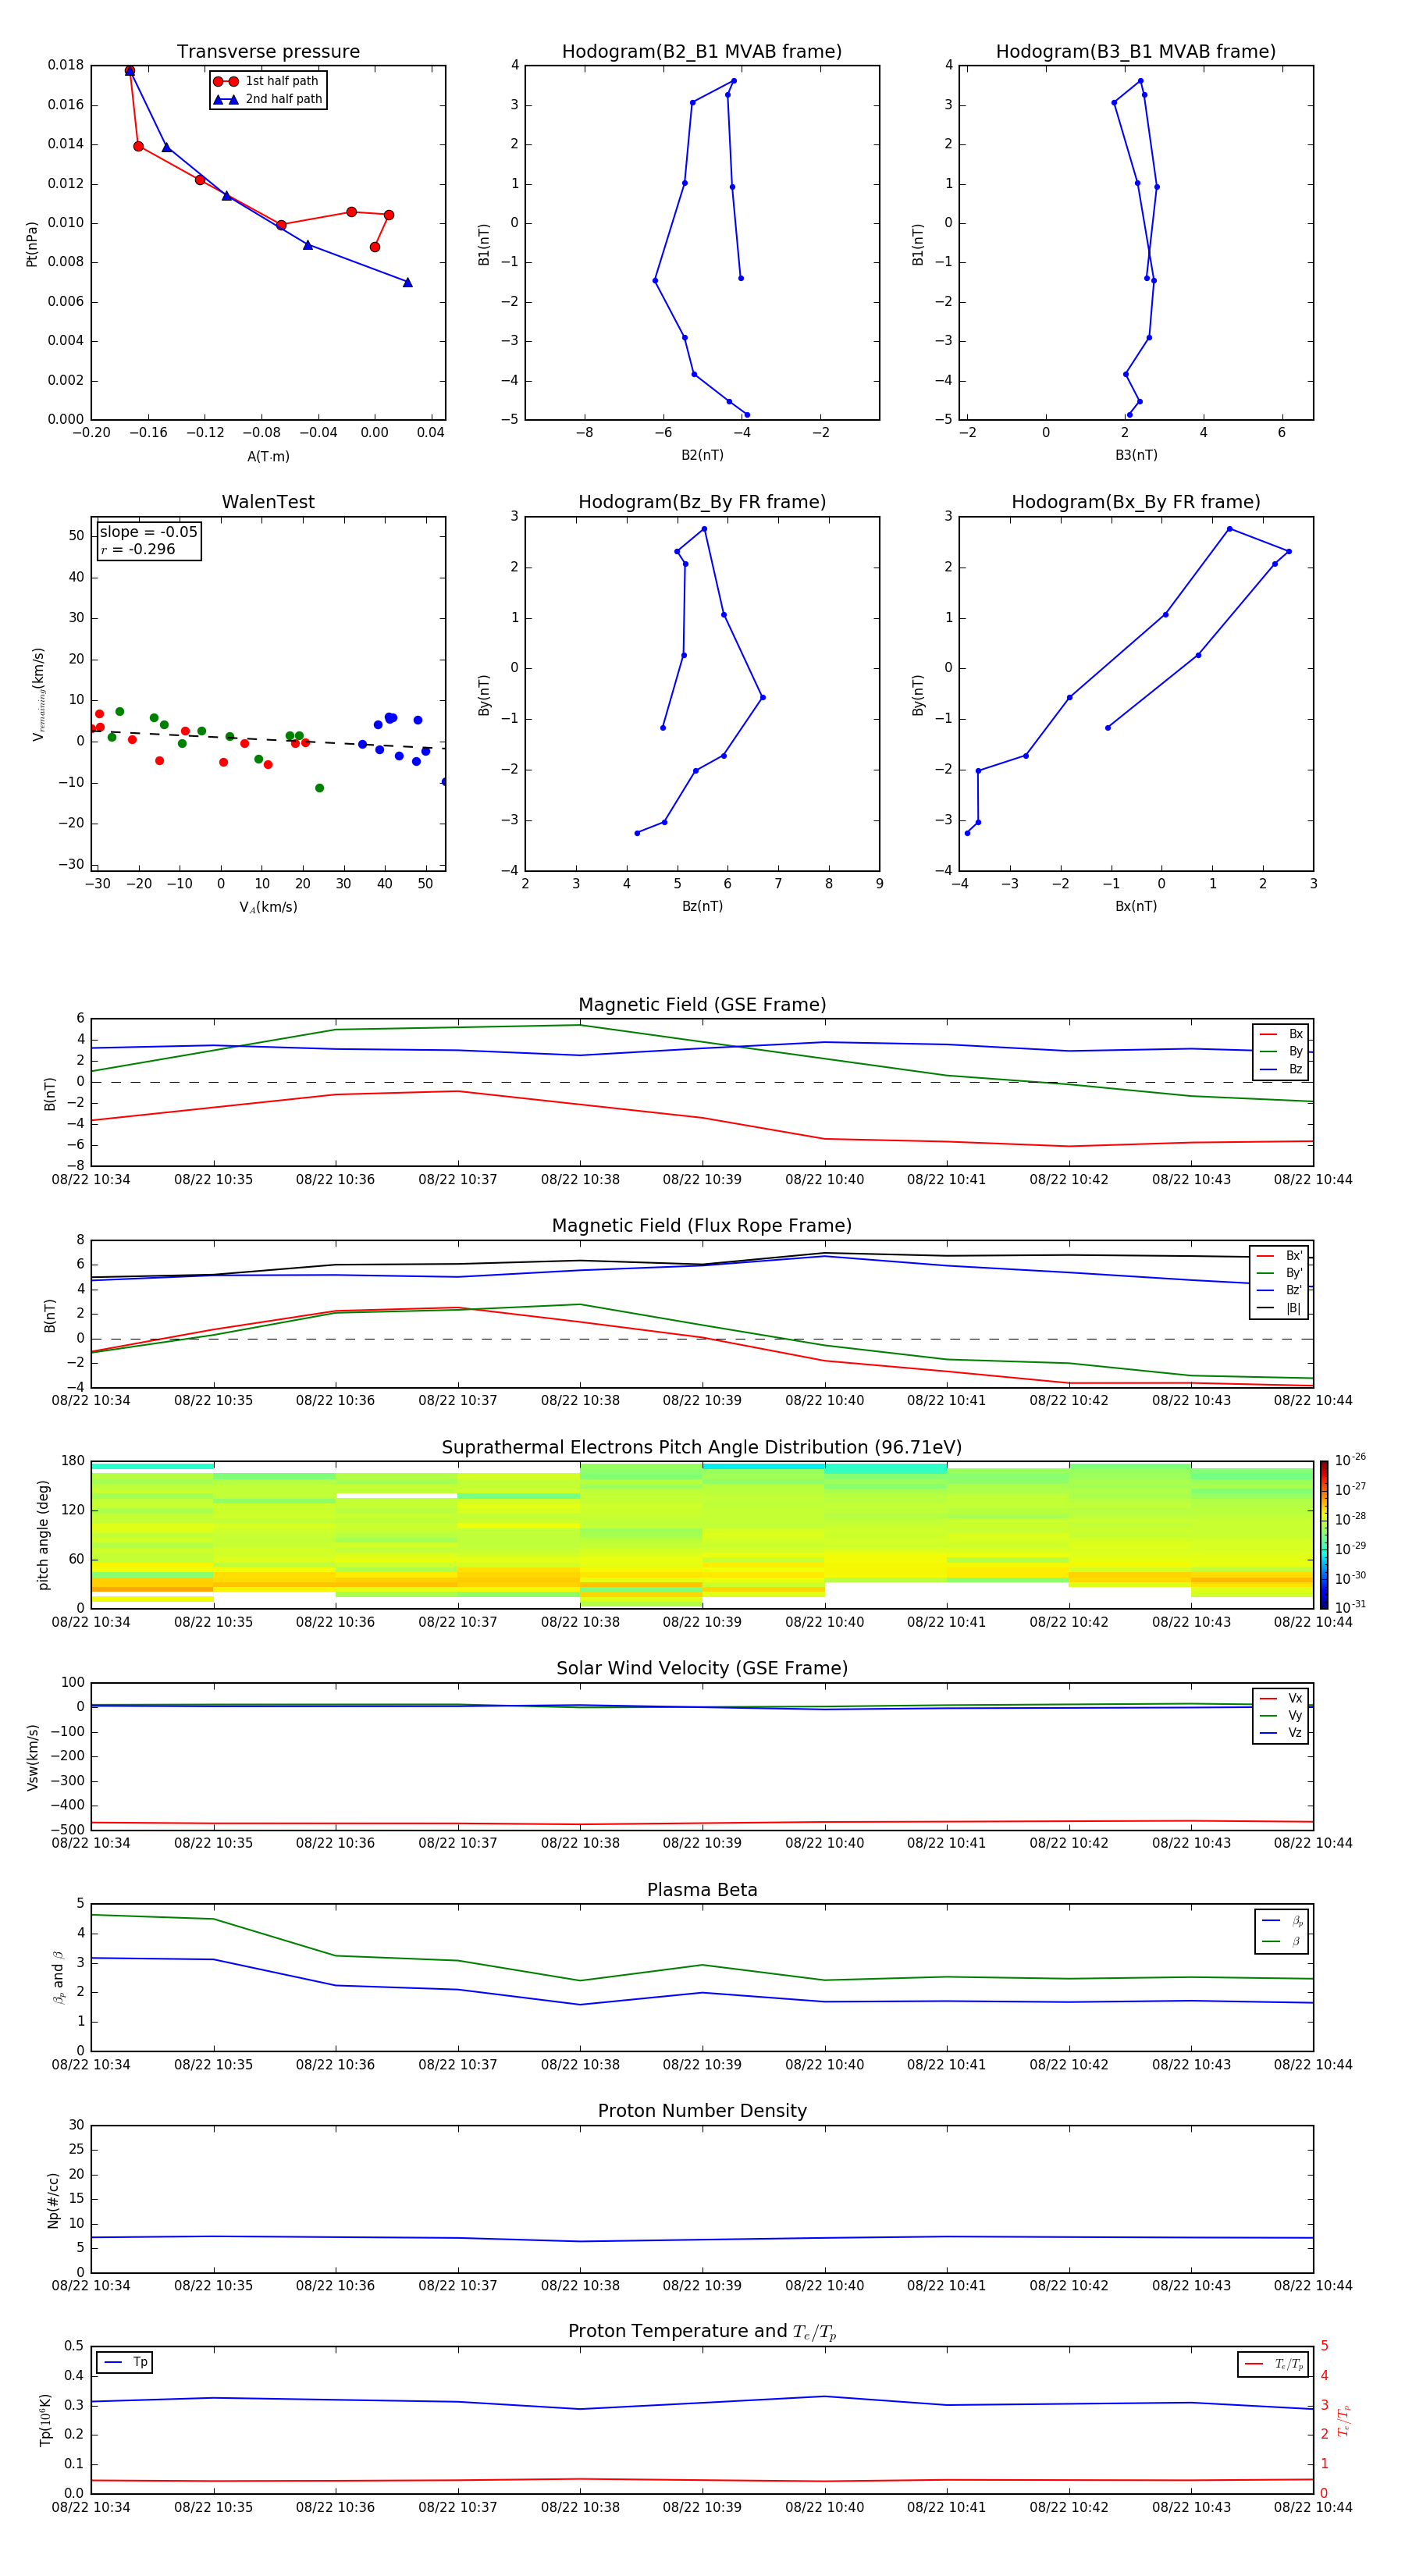Click the "By'" legend entry
Viewport: 1405px width, 2576px height.
[x=1279, y=1273]
